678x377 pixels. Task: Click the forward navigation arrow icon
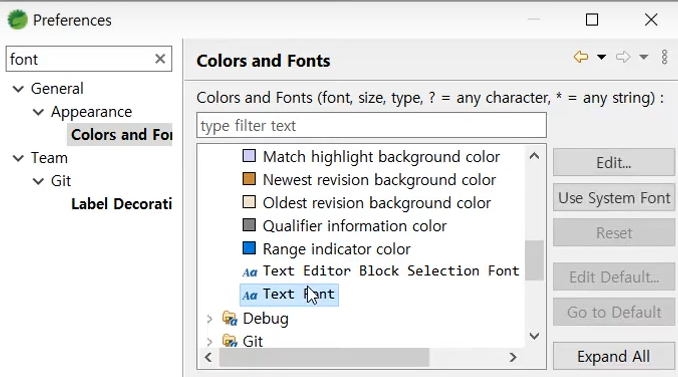tap(623, 57)
